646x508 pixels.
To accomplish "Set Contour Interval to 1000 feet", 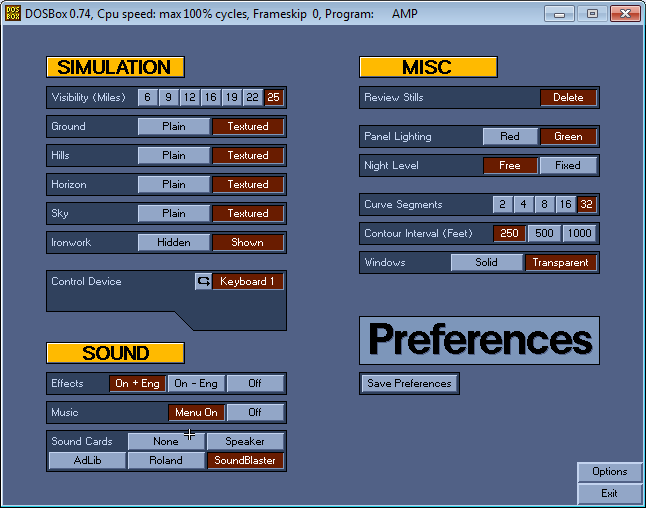I will click(579, 234).
